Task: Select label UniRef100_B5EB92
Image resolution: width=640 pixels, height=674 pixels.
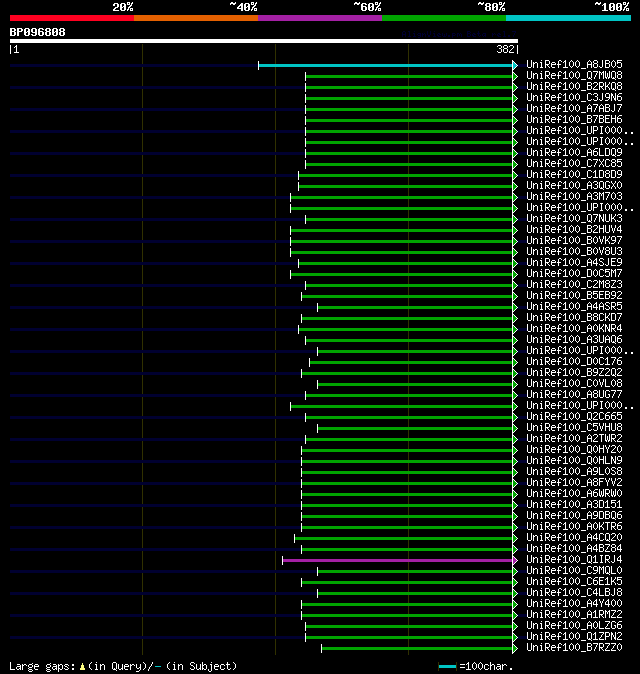Action: [x=574, y=296]
